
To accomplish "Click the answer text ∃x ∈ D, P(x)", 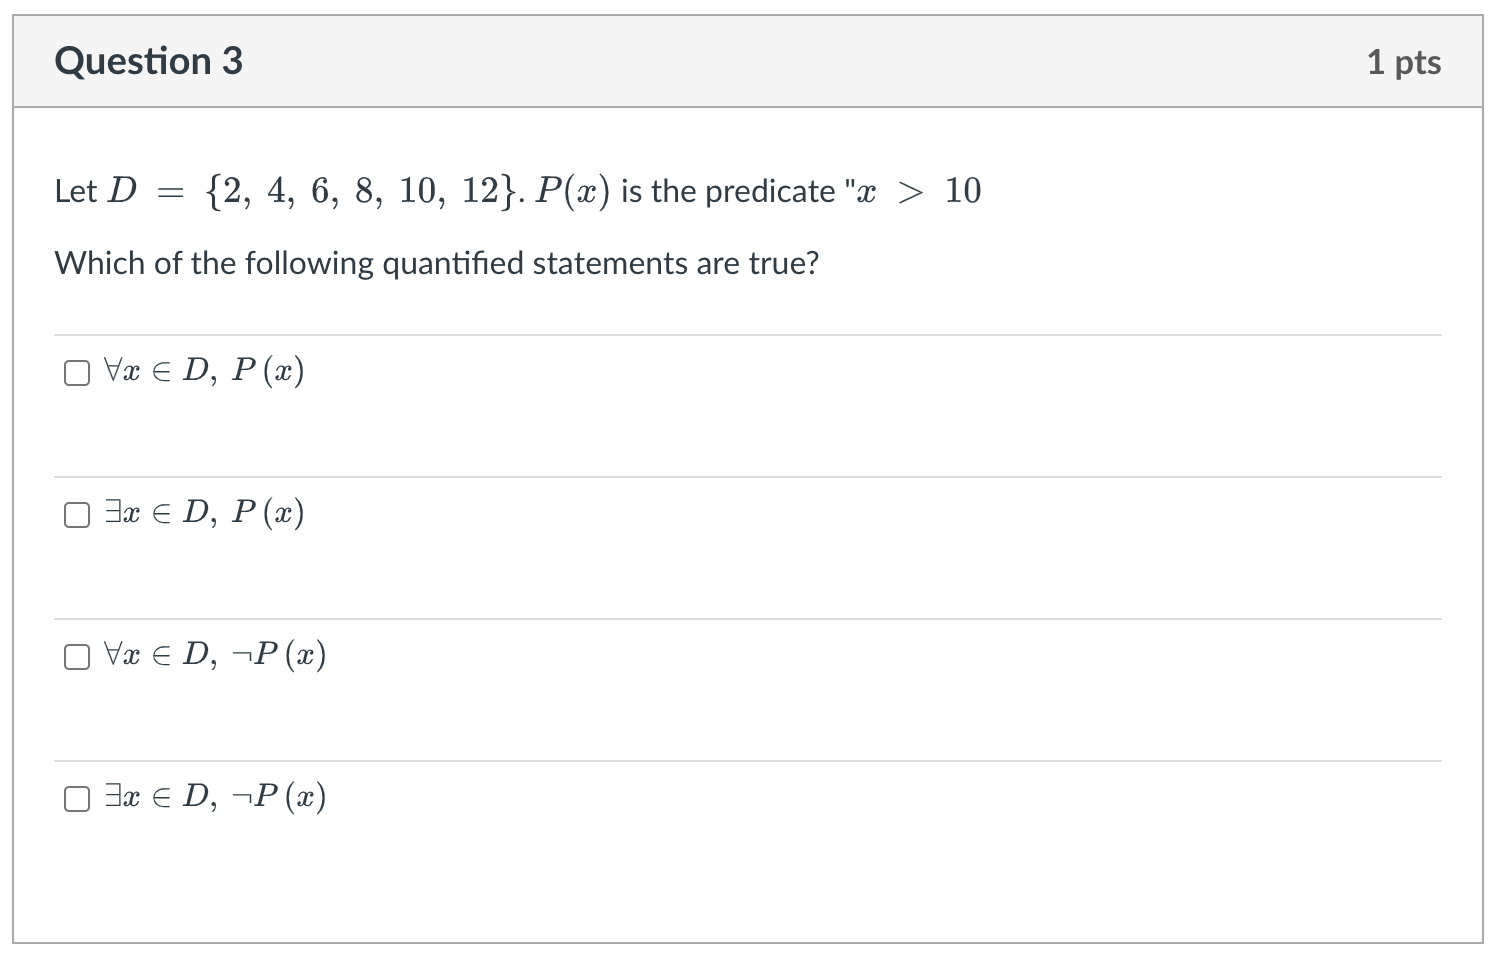I will [204, 514].
